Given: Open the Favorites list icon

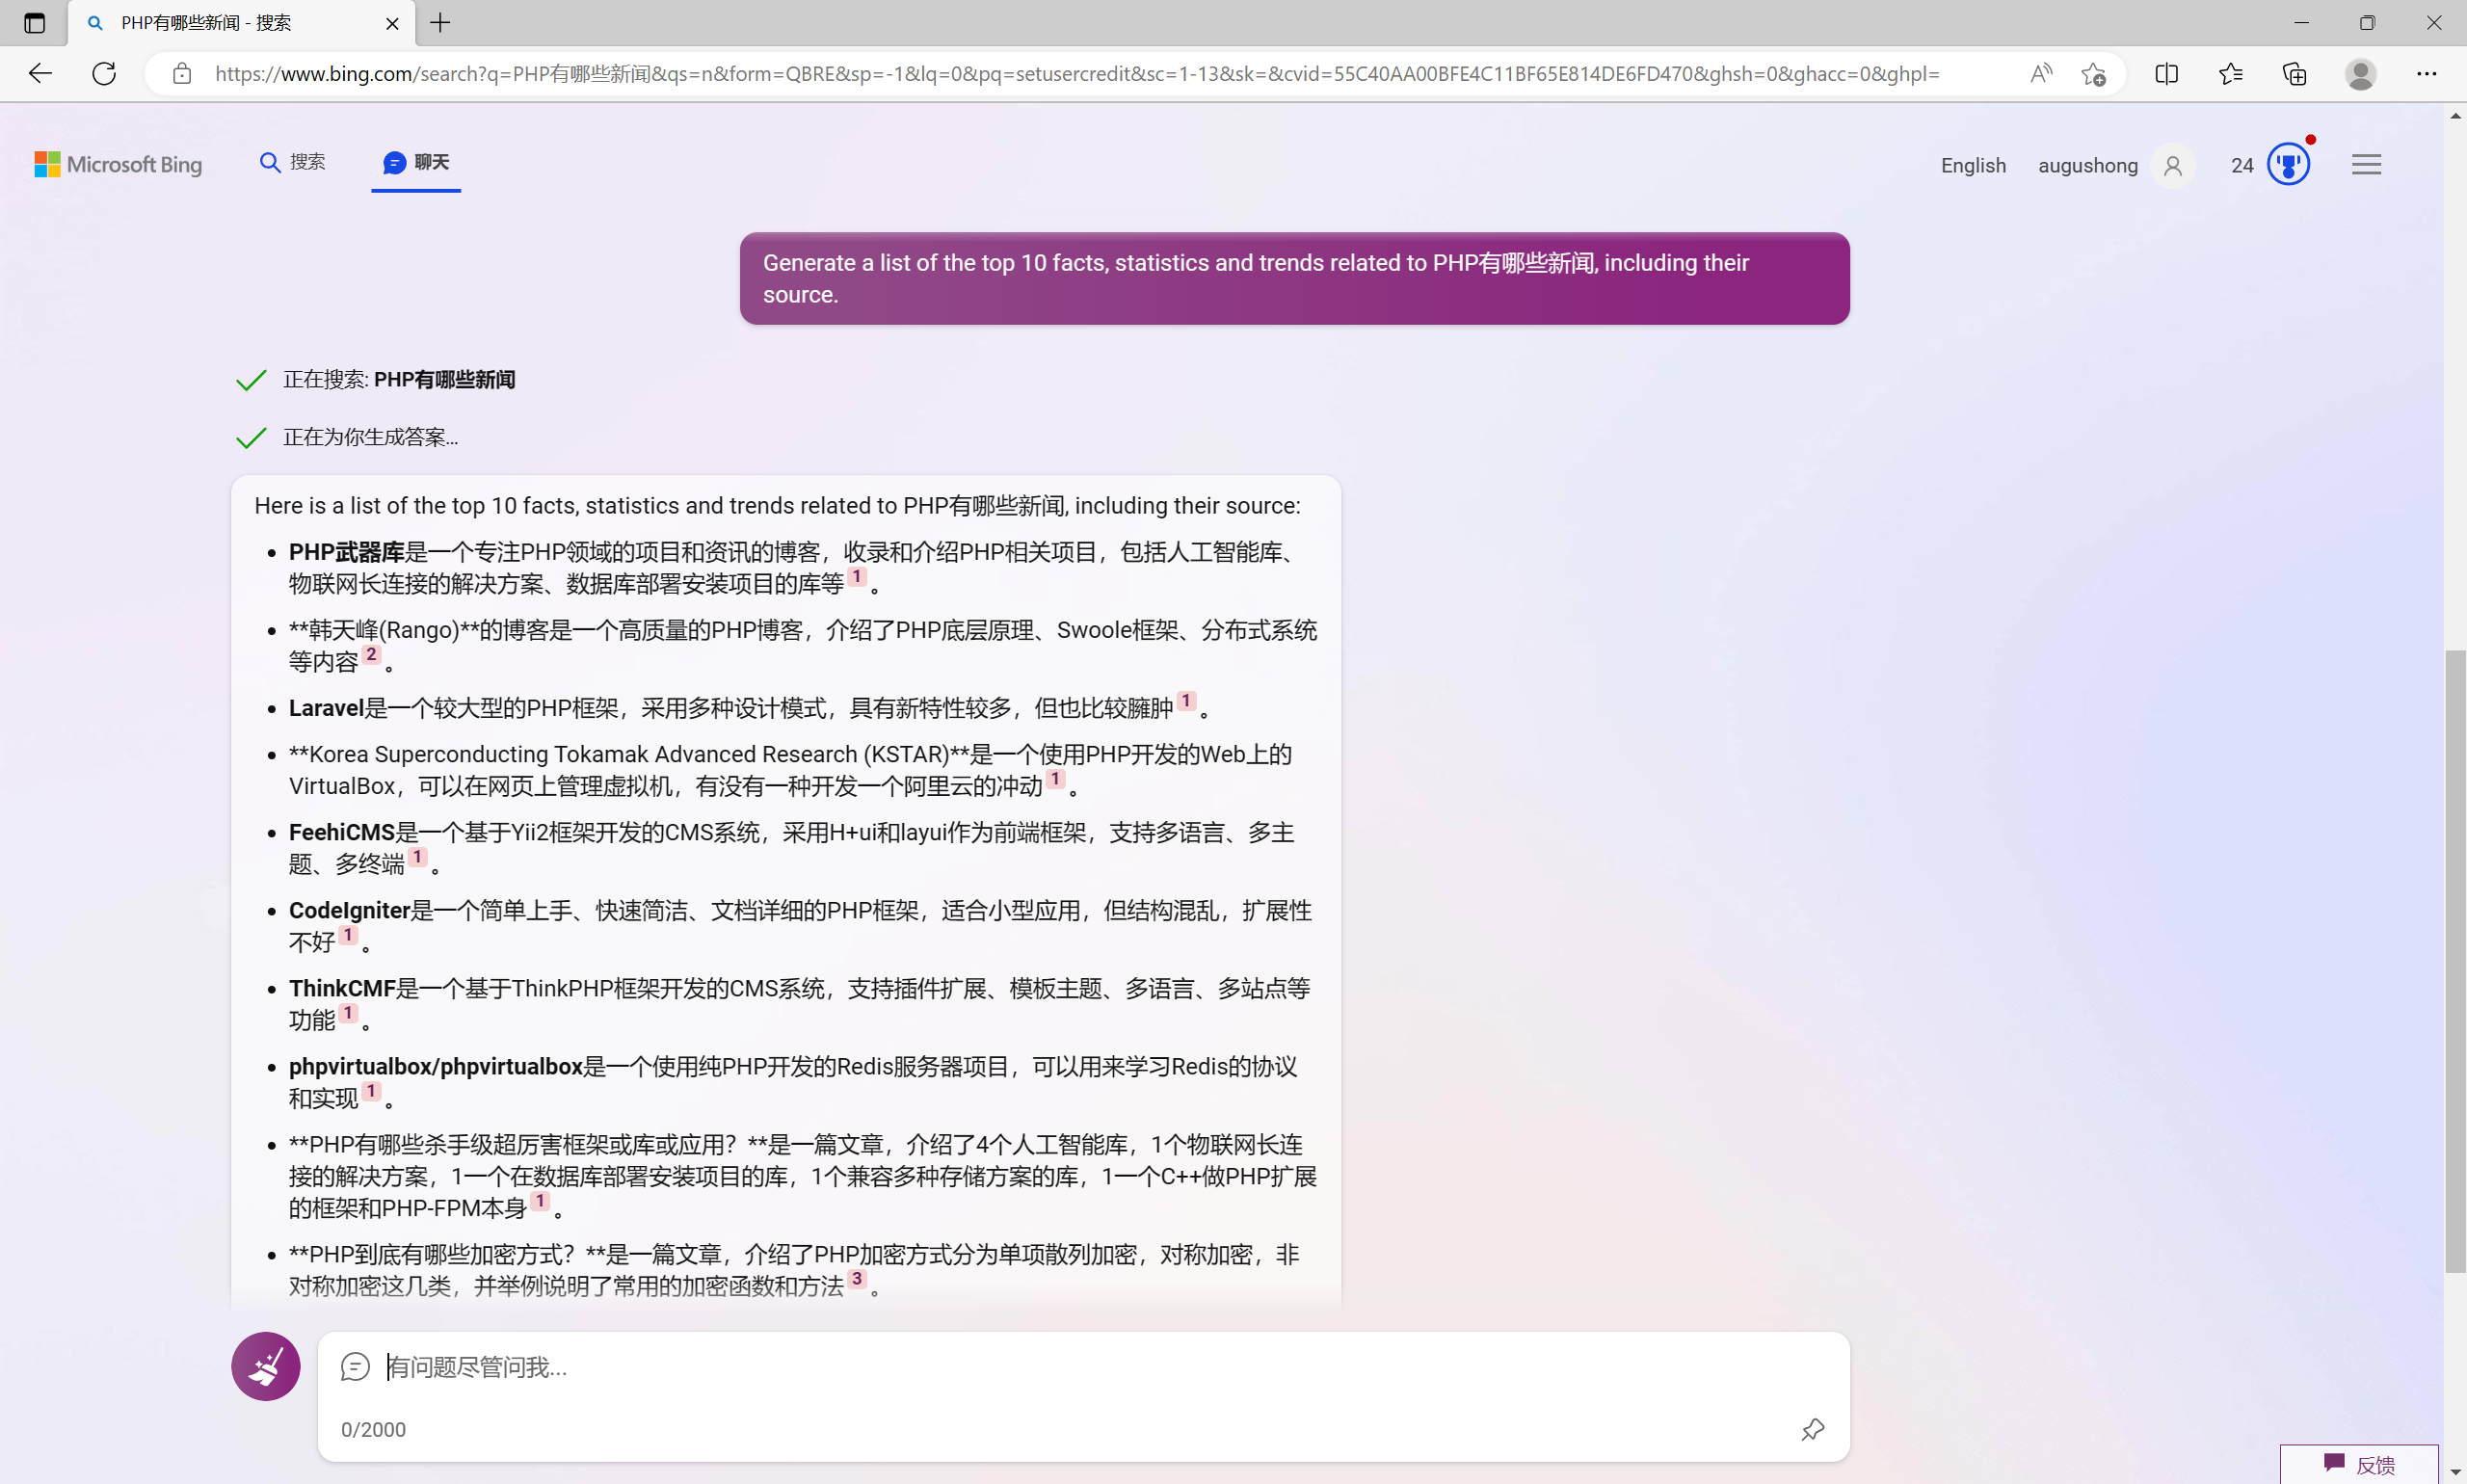Looking at the screenshot, I should point(2230,73).
